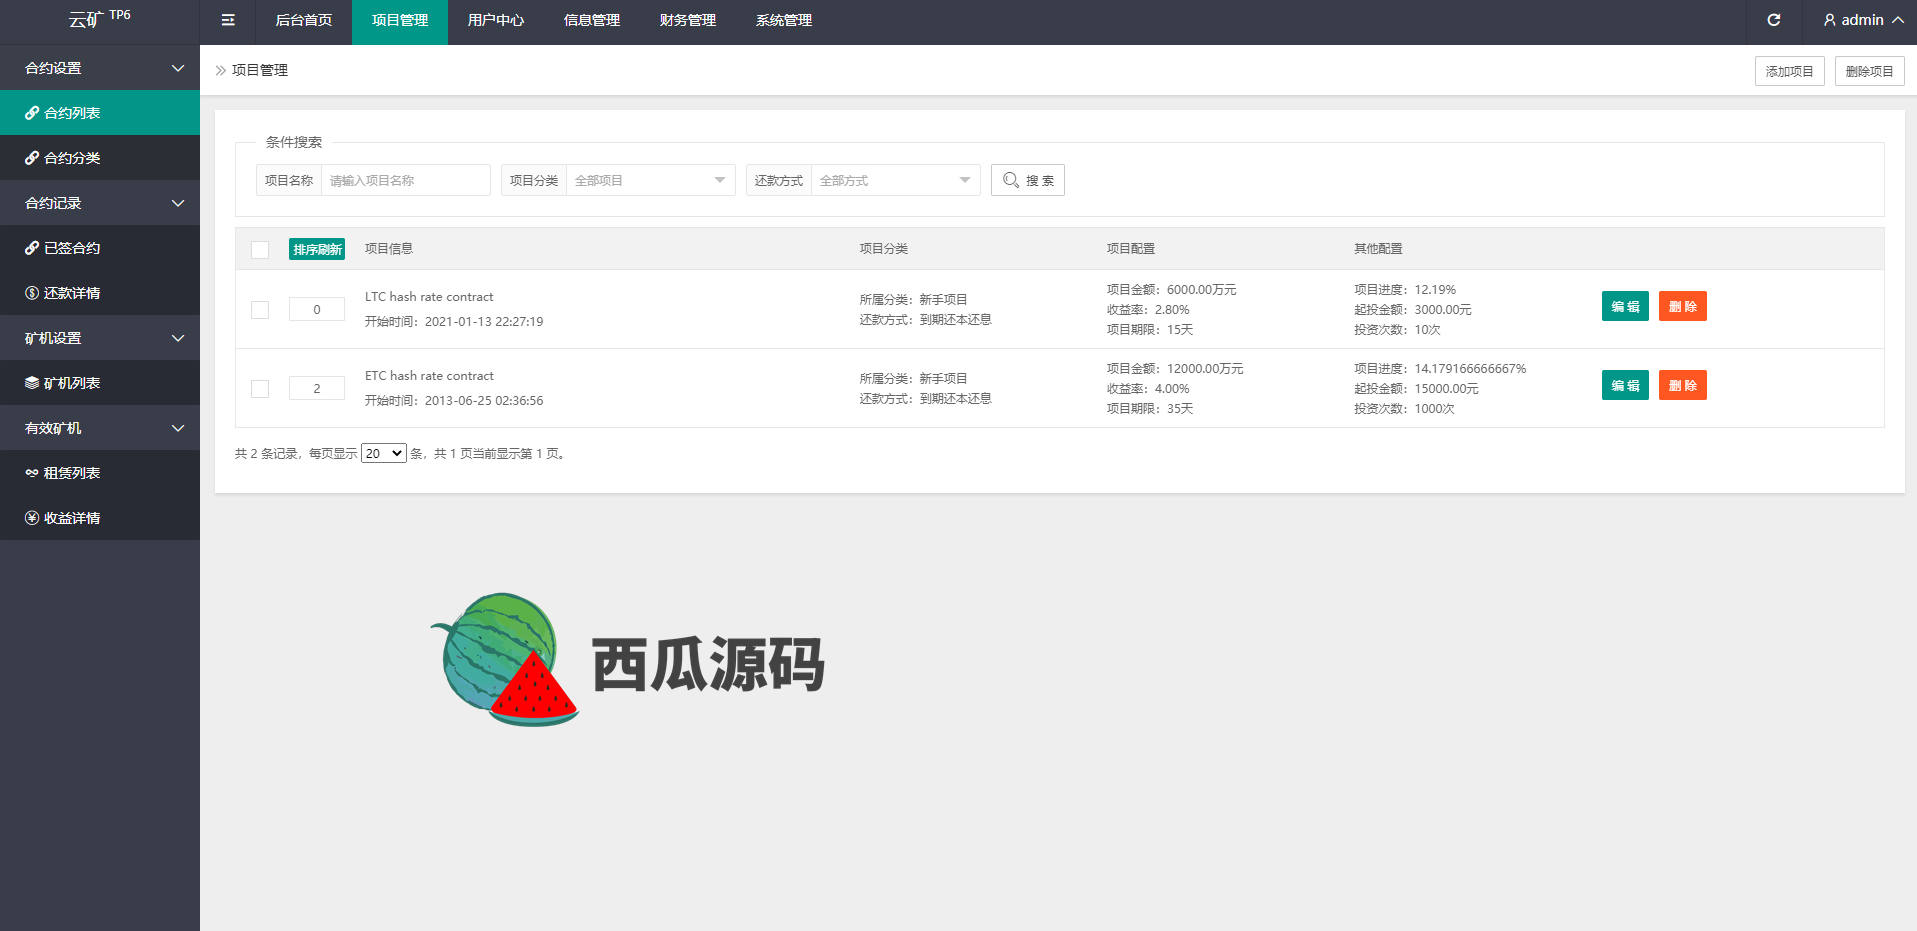Viewport: 1917px width, 931px height.
Task: Open the 信息管理 top menu
Action: pos(592,20)
